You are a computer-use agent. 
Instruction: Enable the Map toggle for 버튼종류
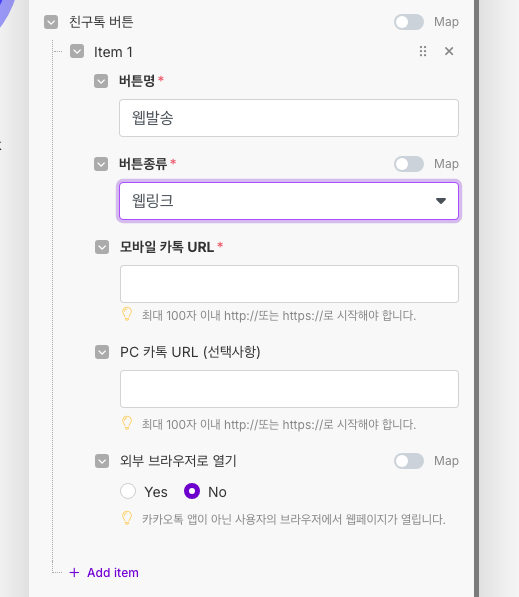409,164
